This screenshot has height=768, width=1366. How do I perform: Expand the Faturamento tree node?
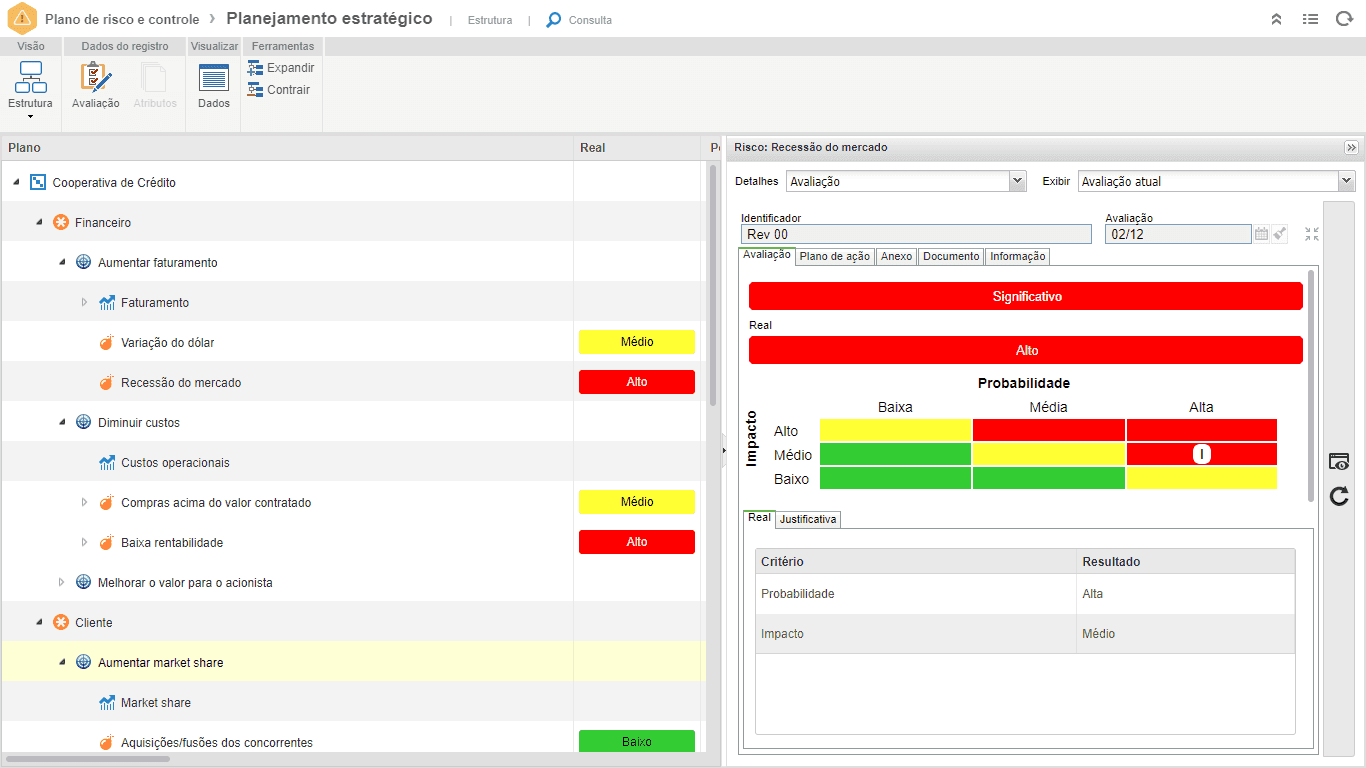coord(84,302)
